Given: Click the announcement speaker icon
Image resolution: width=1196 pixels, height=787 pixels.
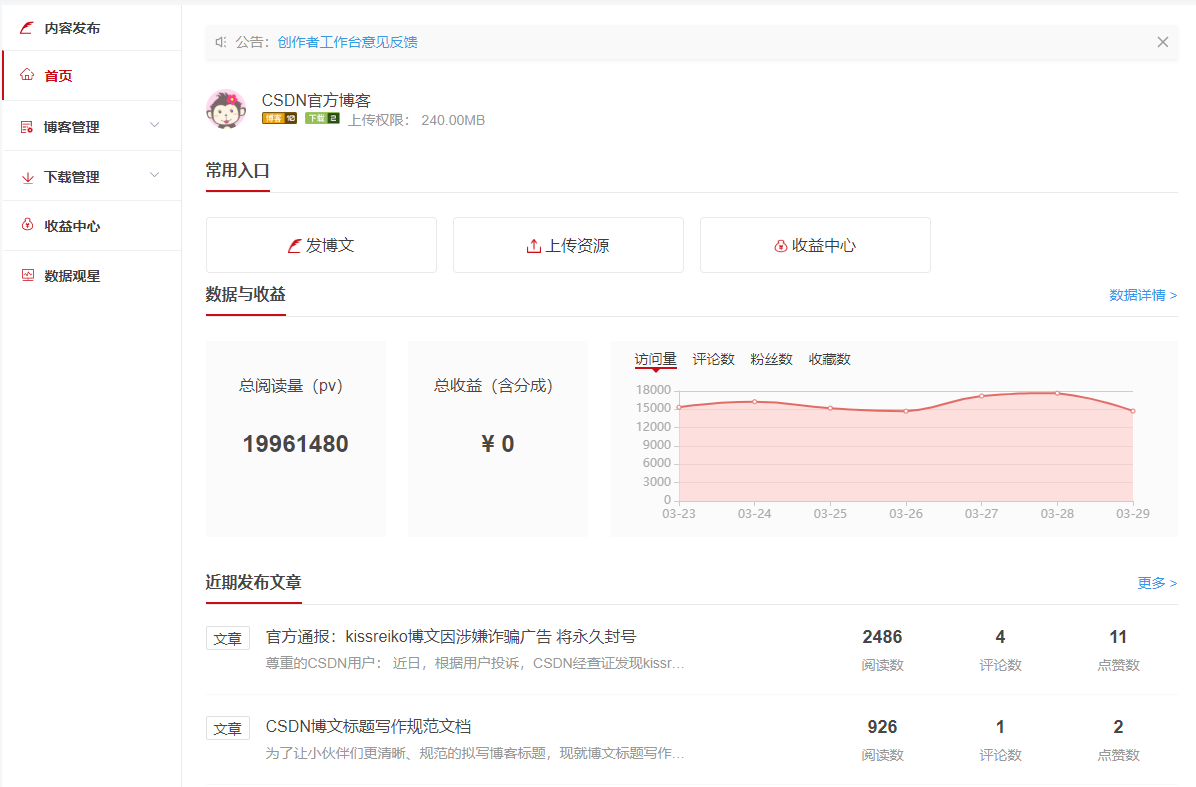Looking at the screenshot, I should pos(220,42).
